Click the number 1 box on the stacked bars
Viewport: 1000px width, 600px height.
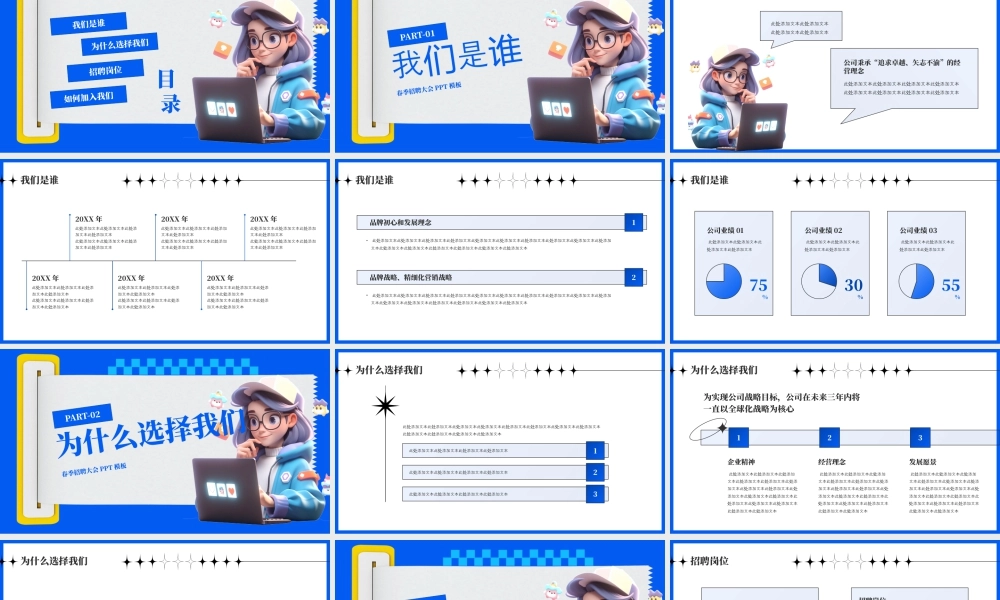[x=595, y=450]
